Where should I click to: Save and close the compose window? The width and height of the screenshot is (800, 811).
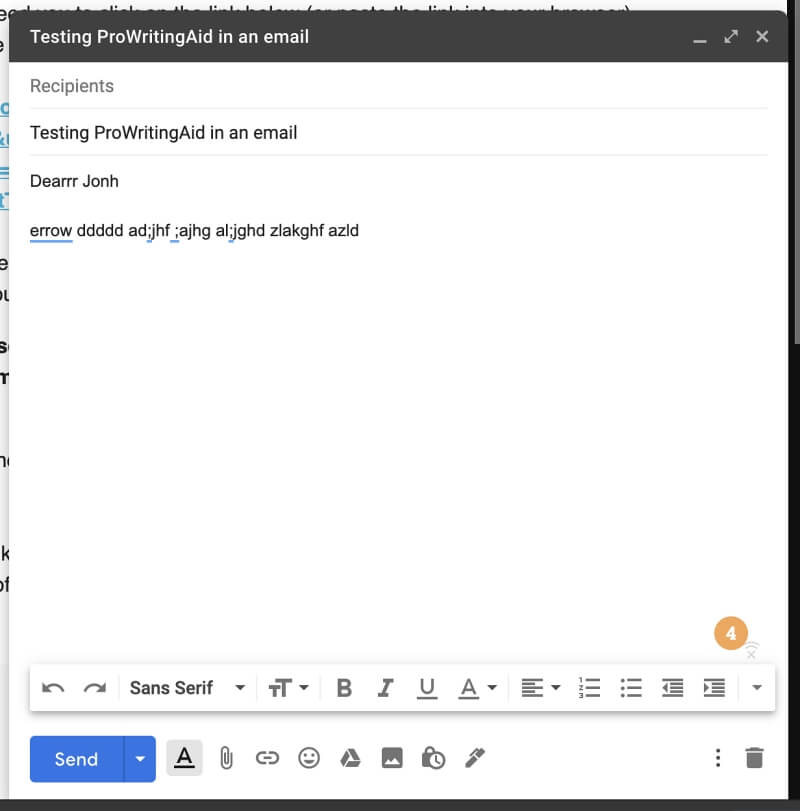point(762,37)
